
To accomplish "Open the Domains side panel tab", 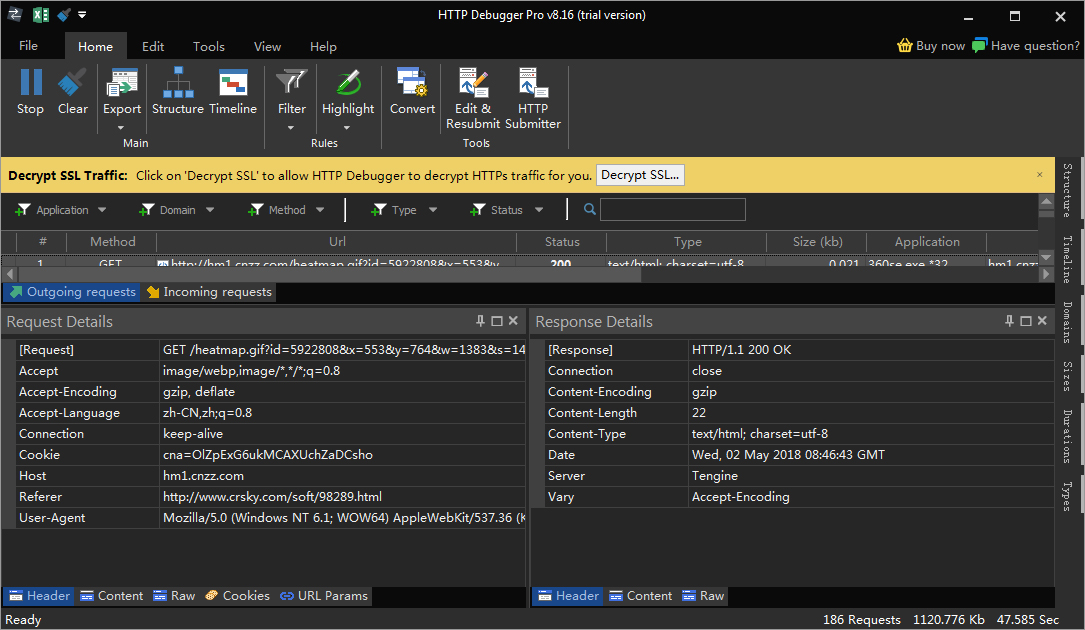I will click(1068, 322).
